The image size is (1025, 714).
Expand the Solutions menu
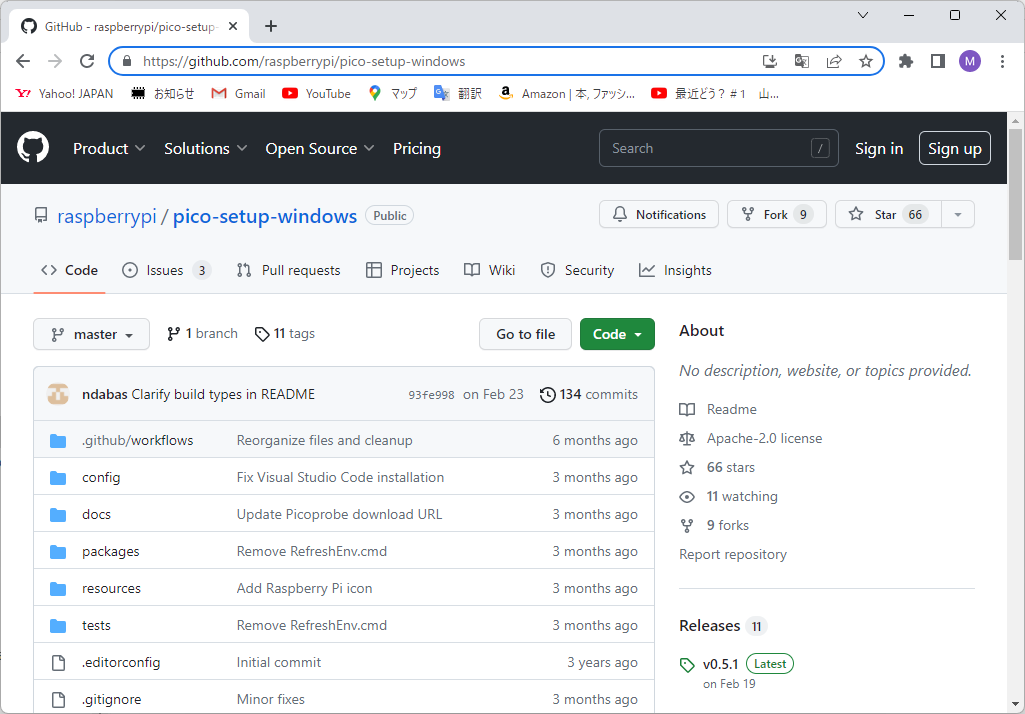206,148
